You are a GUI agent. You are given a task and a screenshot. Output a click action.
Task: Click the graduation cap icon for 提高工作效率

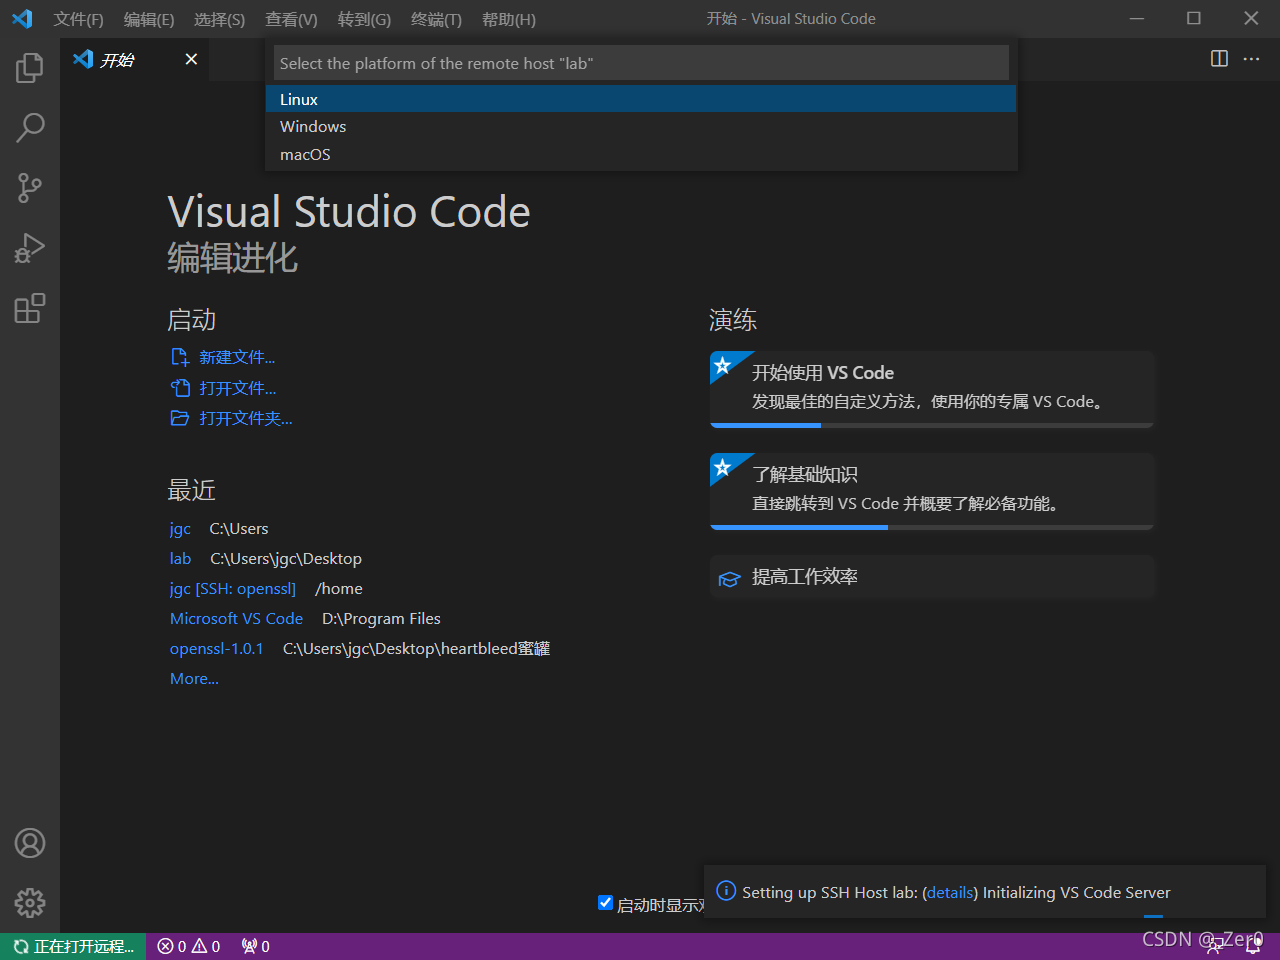[729, 579]
